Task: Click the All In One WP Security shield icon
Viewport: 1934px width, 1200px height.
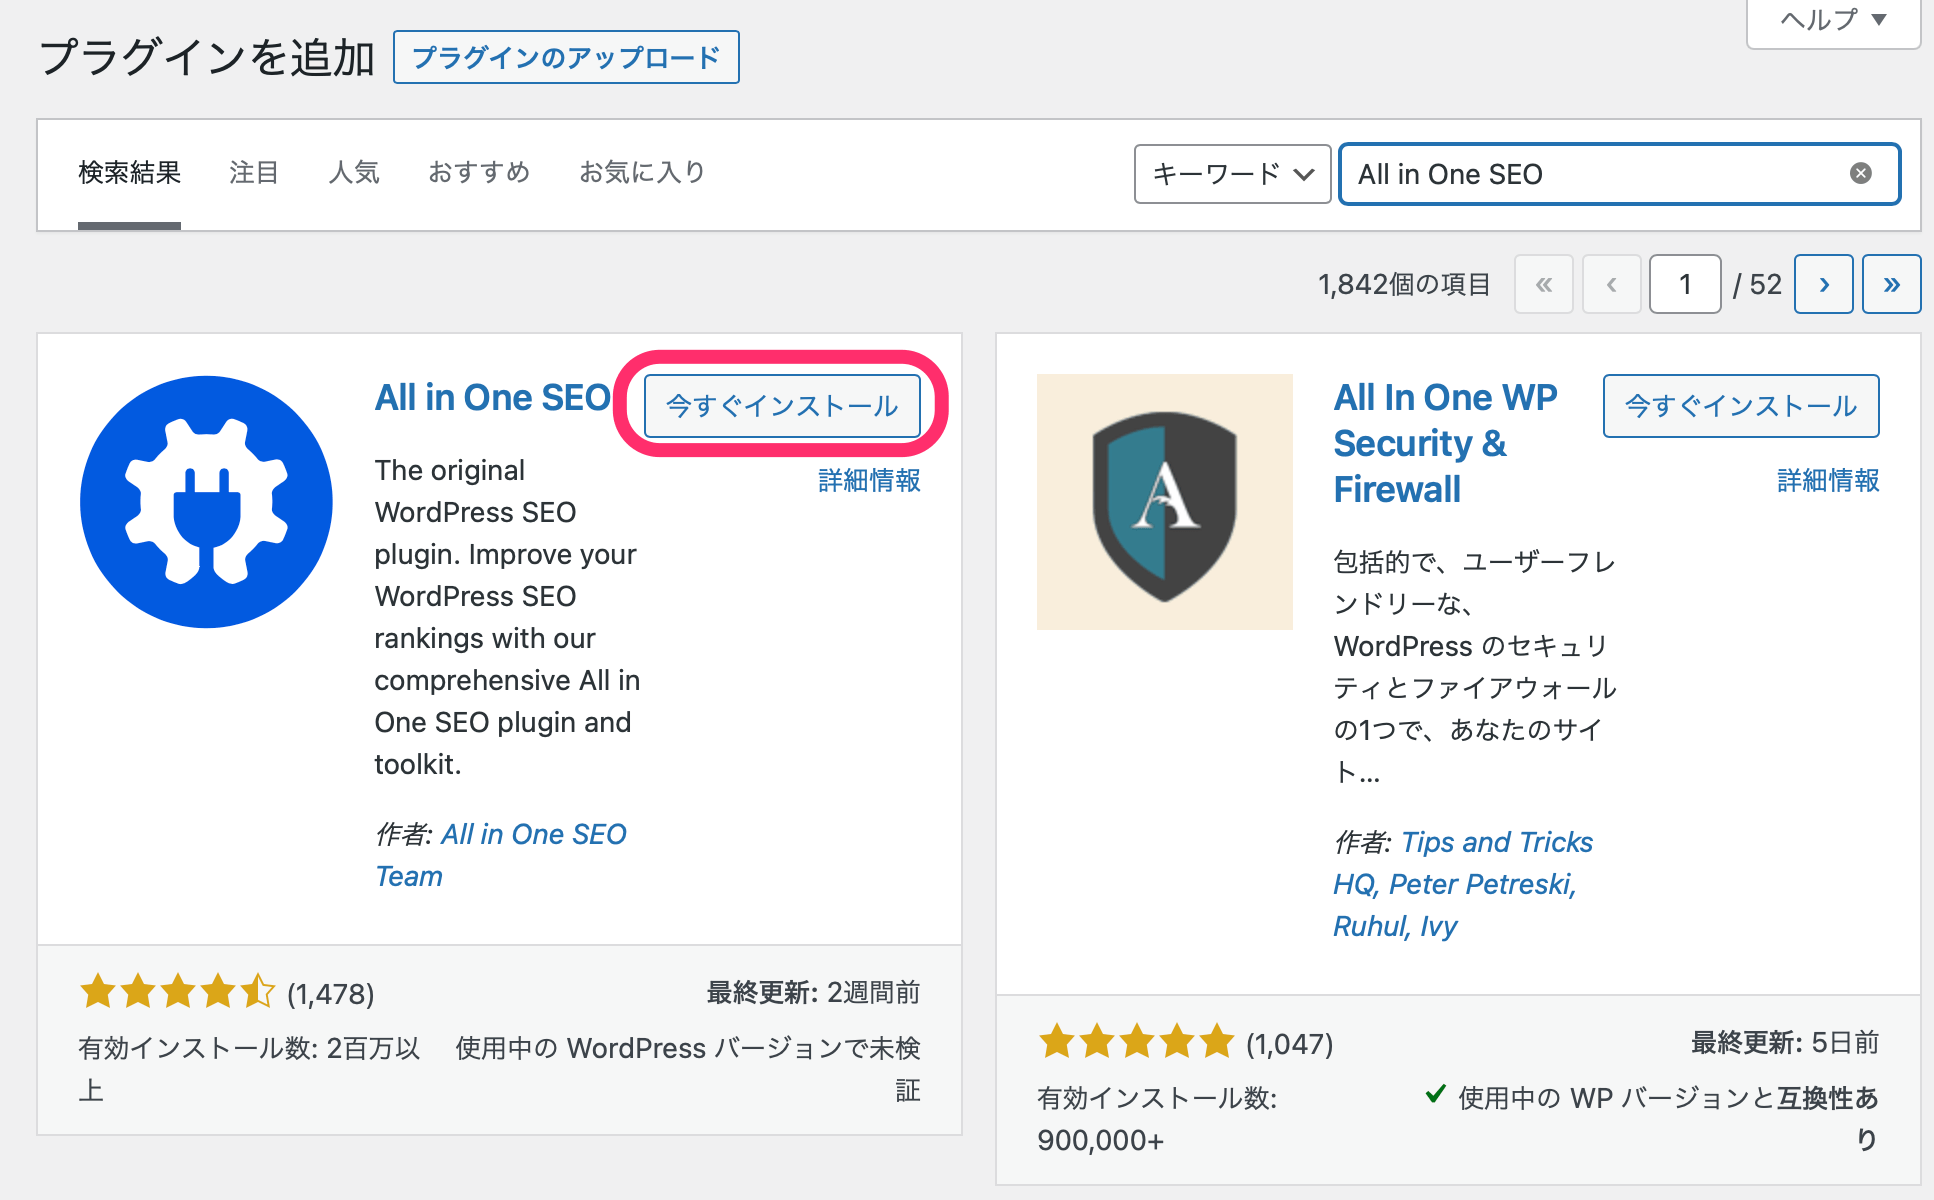Action: pos(1164,502)
